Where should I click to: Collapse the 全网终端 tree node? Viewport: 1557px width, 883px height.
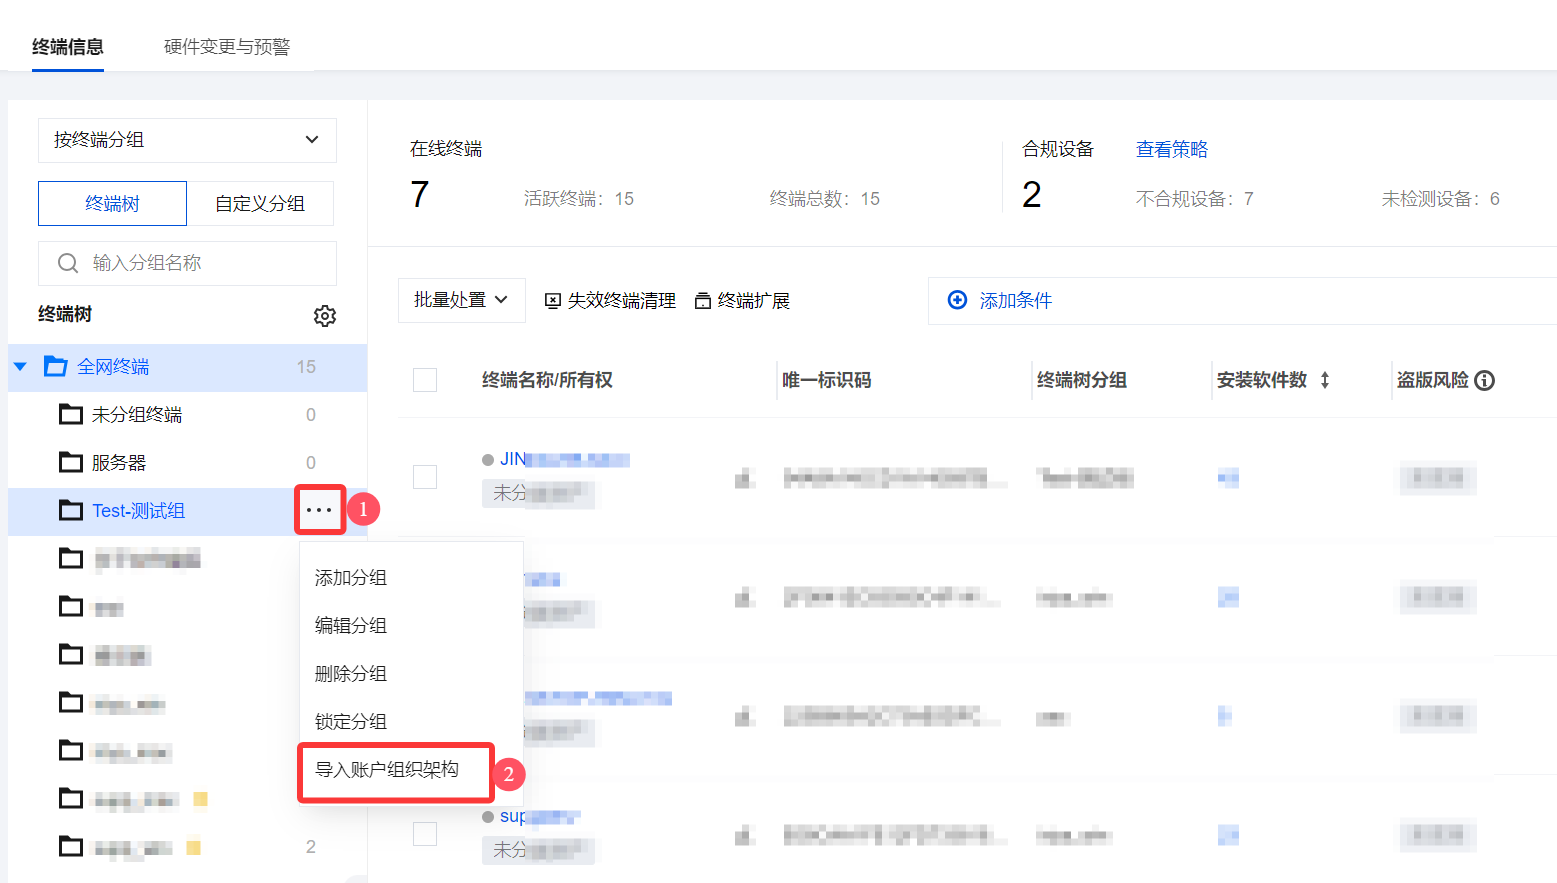pos(20,367)
